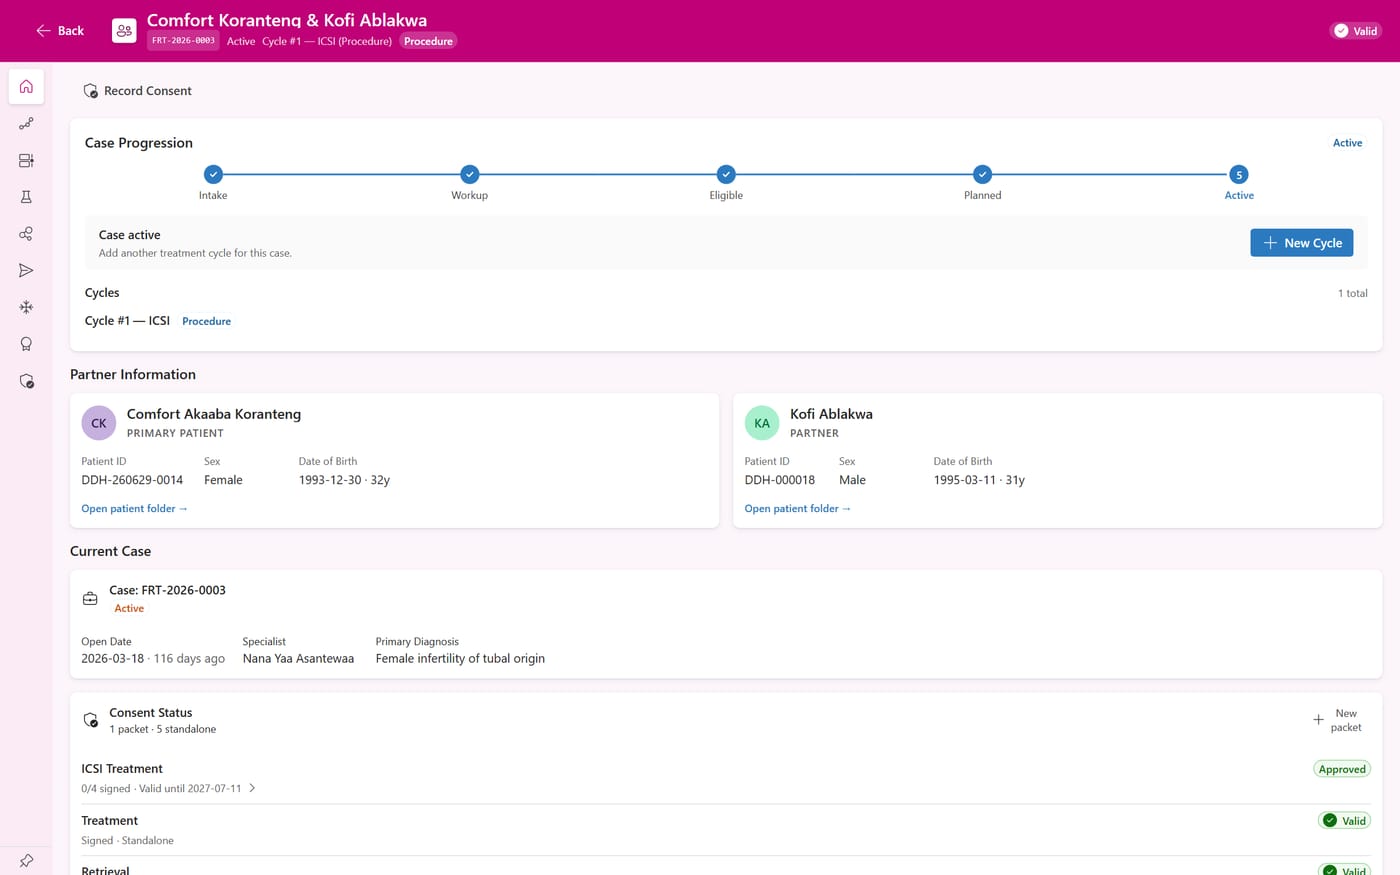Pin the sidebar with the pin icon
Image resolution: width=1400 pixels, height=875 pixels.
[x=26, y=860]
